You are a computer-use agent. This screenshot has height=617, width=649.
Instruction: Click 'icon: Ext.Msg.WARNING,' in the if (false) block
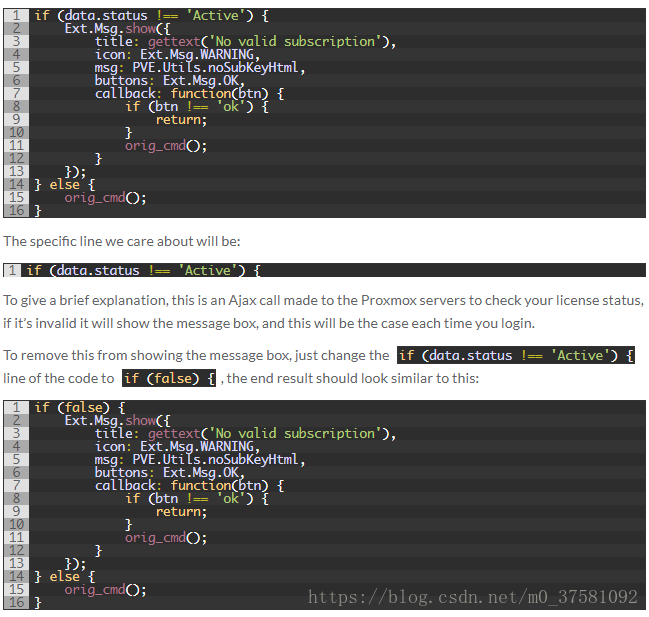pos(178,447)
